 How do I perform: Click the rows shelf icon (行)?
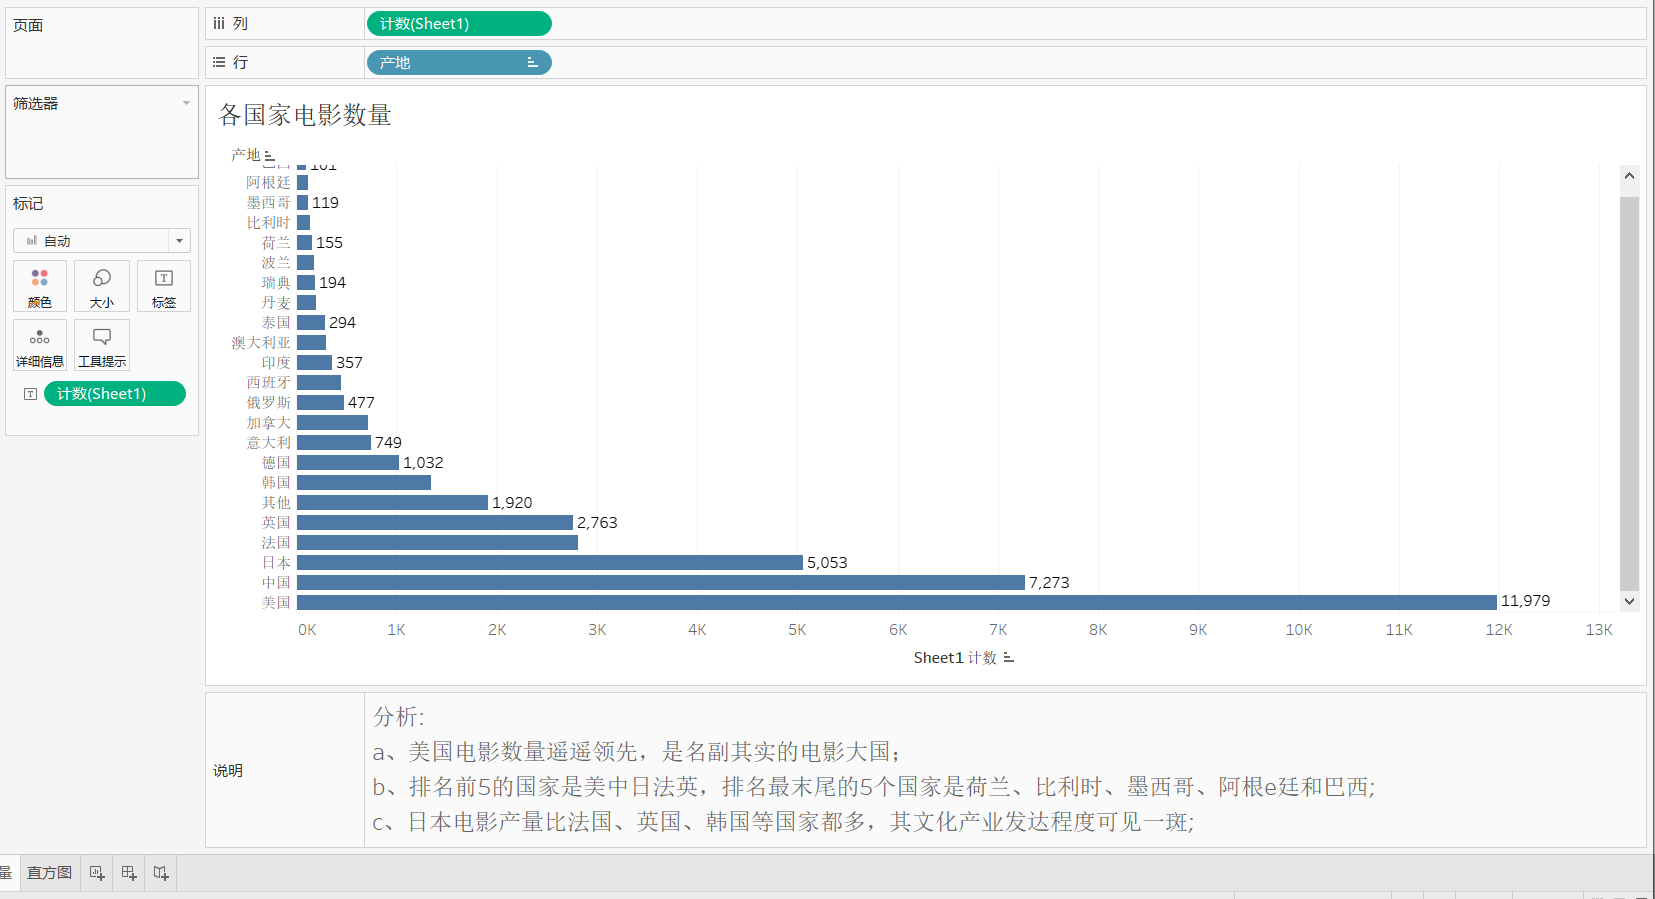pos(219,62)
